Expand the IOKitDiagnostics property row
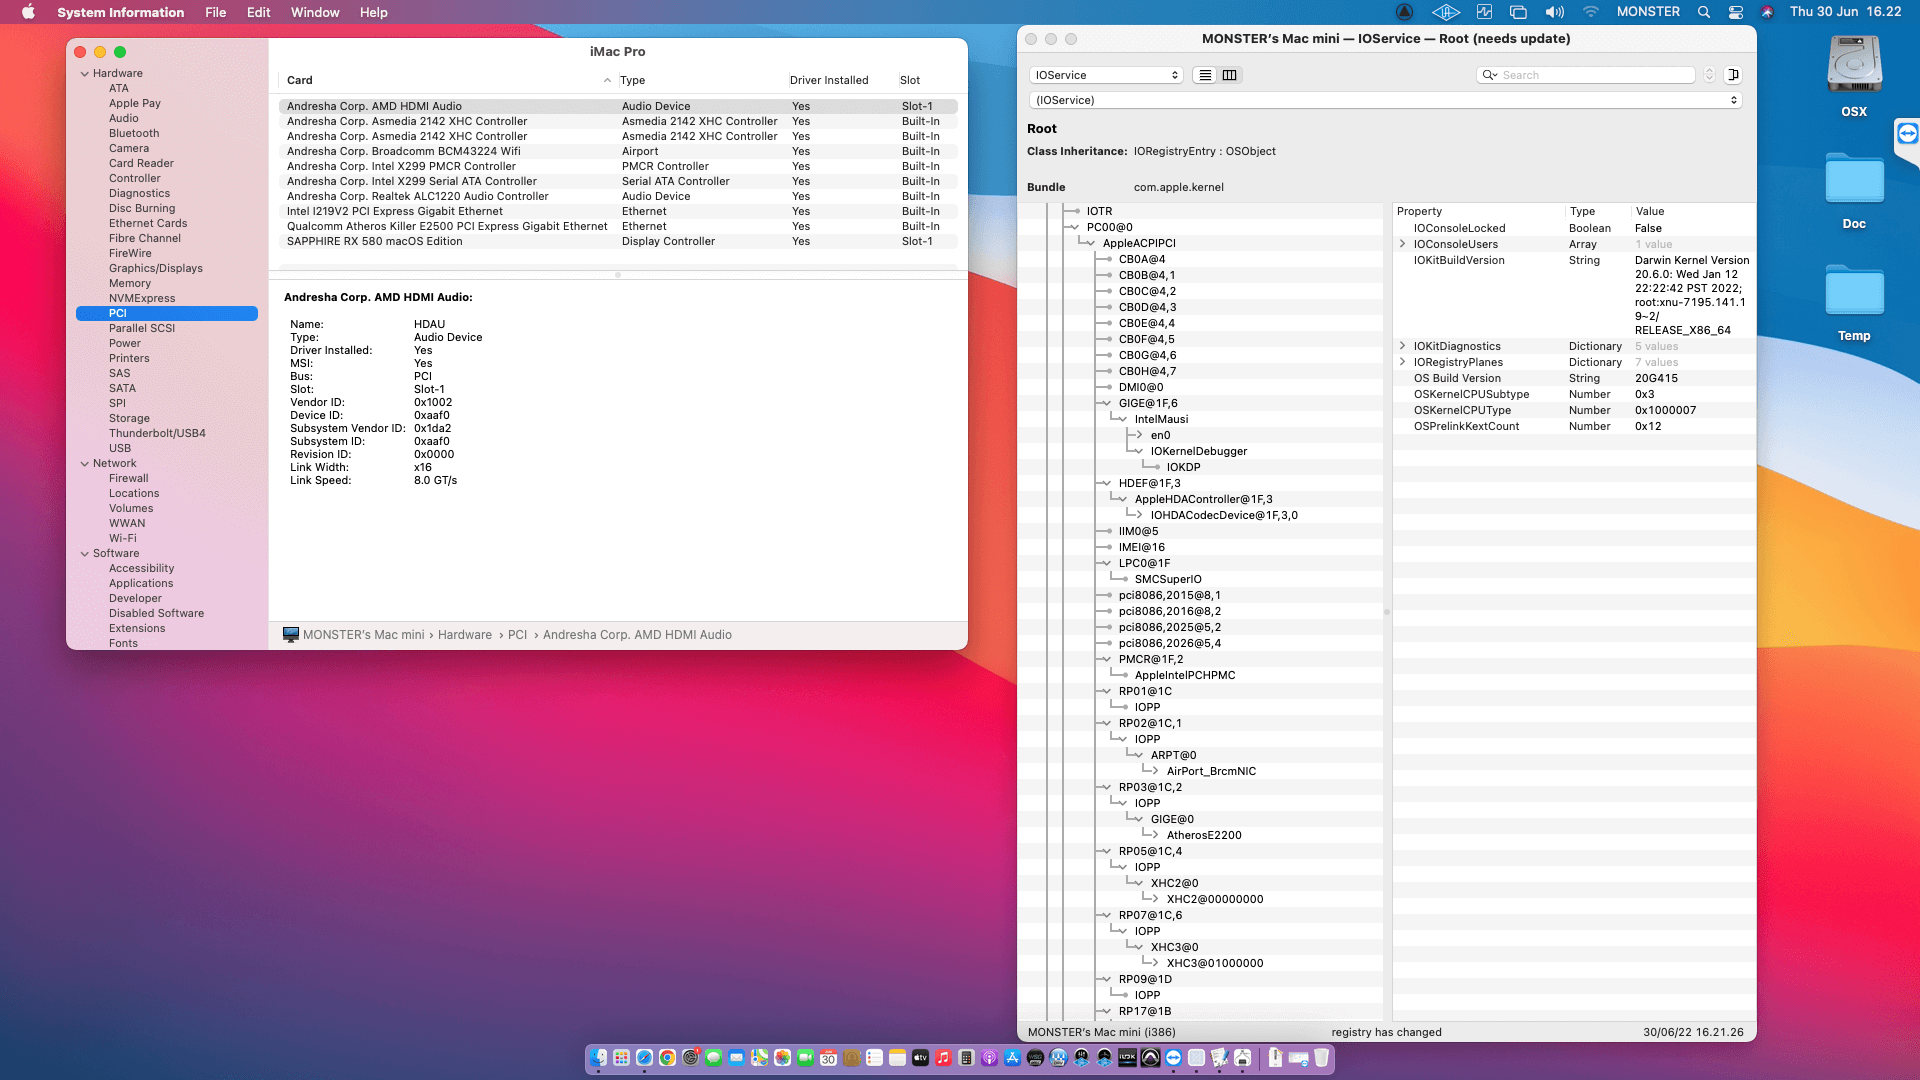 pyautogui.click(x=1402, y=347)
